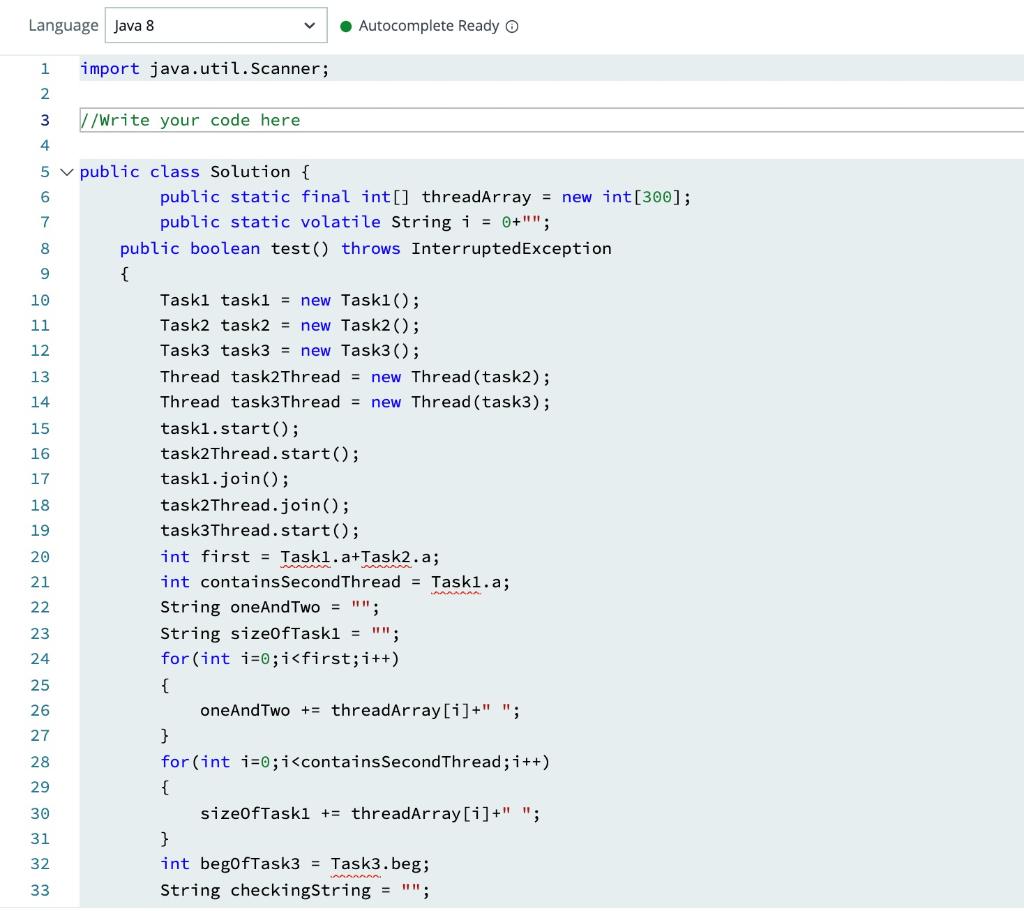Click 'for(int i=0;i<first;i++)' loop
Image resolution: width=1024 pixels, height=911 pixels.
(280, 659)
